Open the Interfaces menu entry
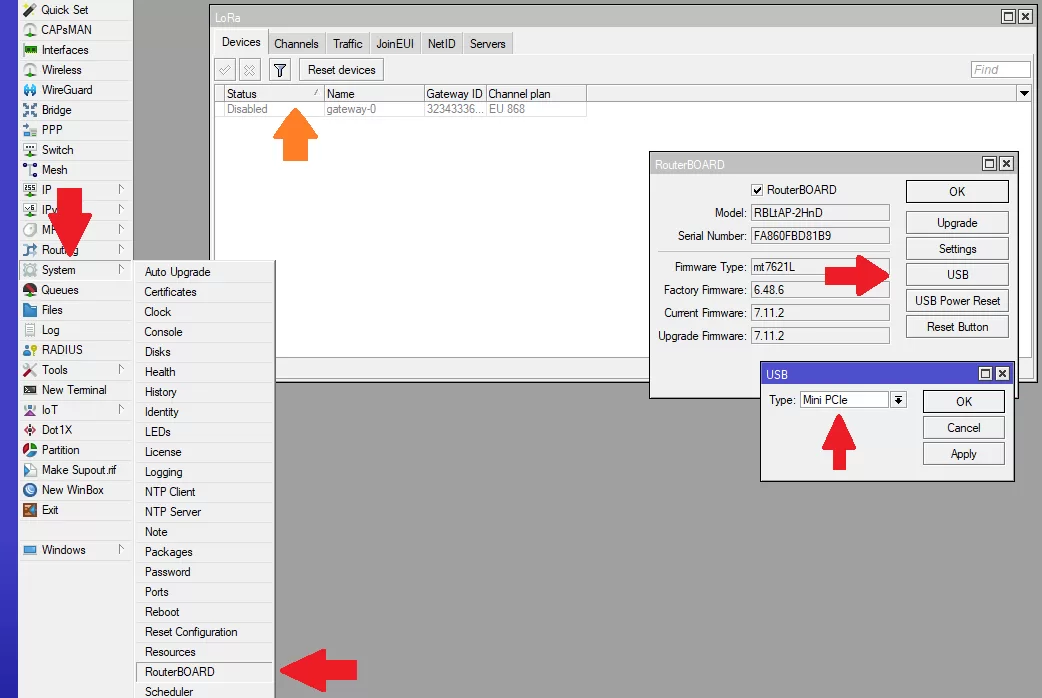The image size is (1042, 698). tap(75, 50)
